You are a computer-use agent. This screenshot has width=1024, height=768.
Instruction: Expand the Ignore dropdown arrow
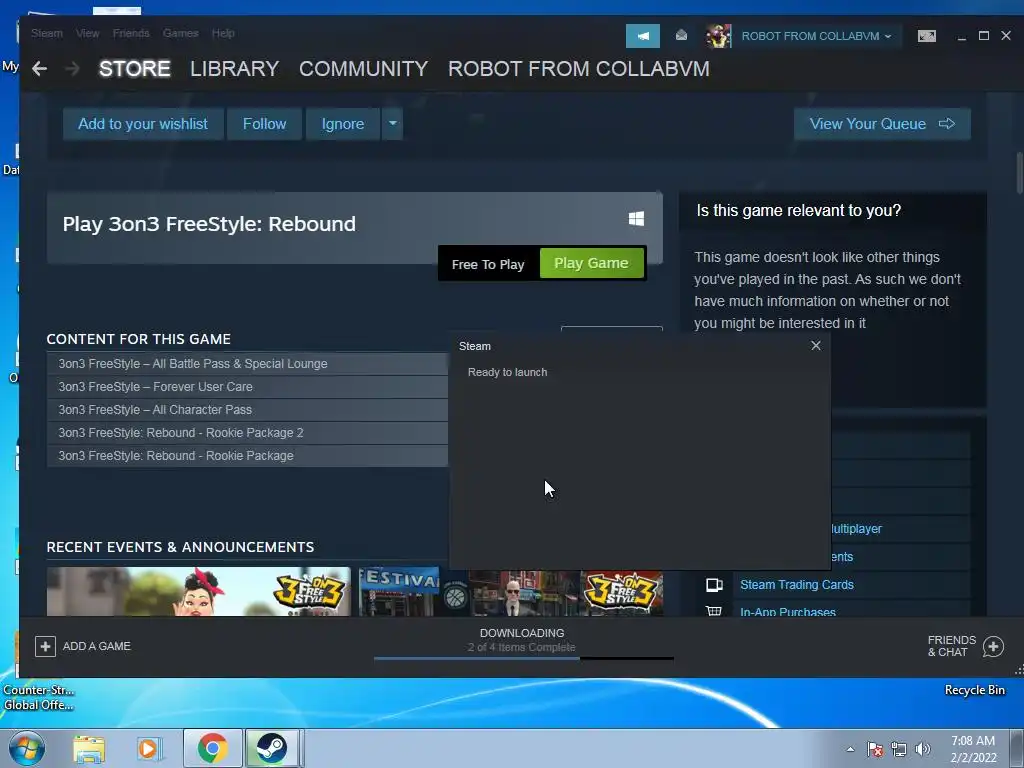click(392, 123)
